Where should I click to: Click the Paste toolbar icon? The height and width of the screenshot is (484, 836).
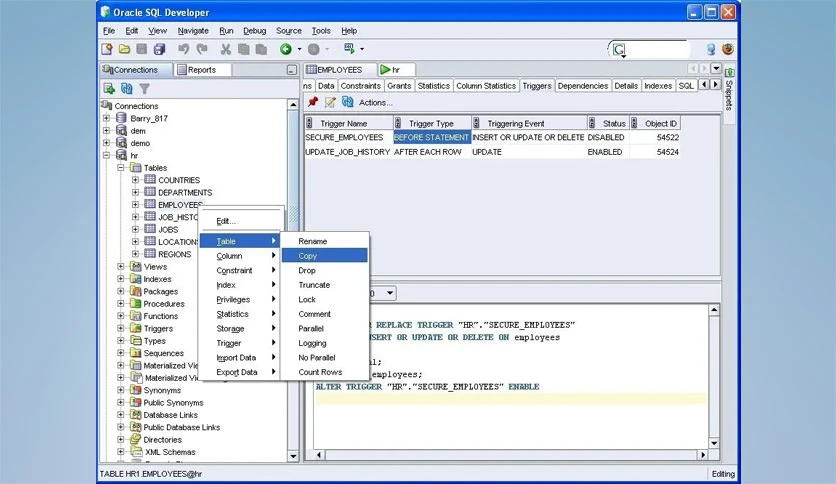[x=261, y=49]
